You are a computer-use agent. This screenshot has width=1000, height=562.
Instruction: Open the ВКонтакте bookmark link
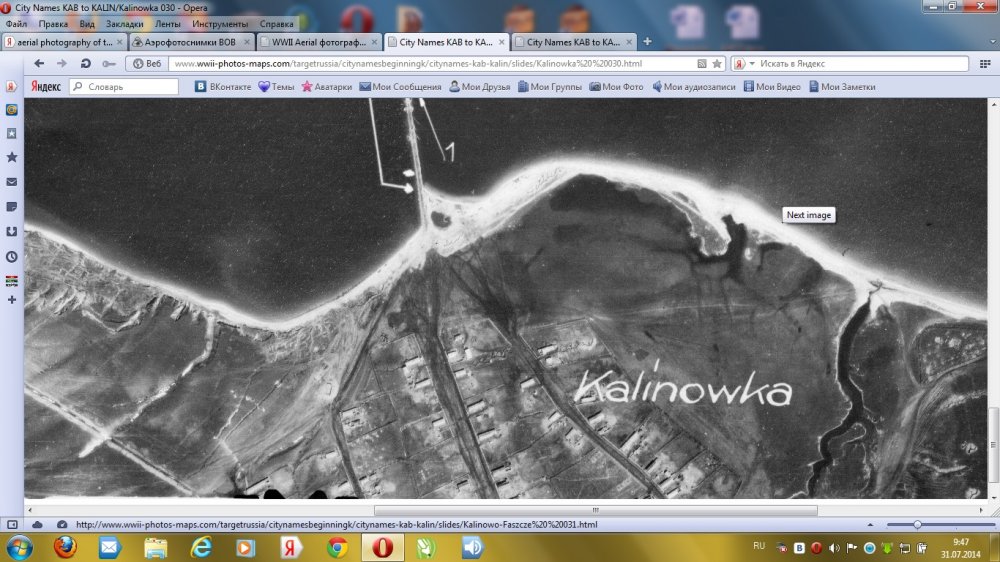(223, 87)
